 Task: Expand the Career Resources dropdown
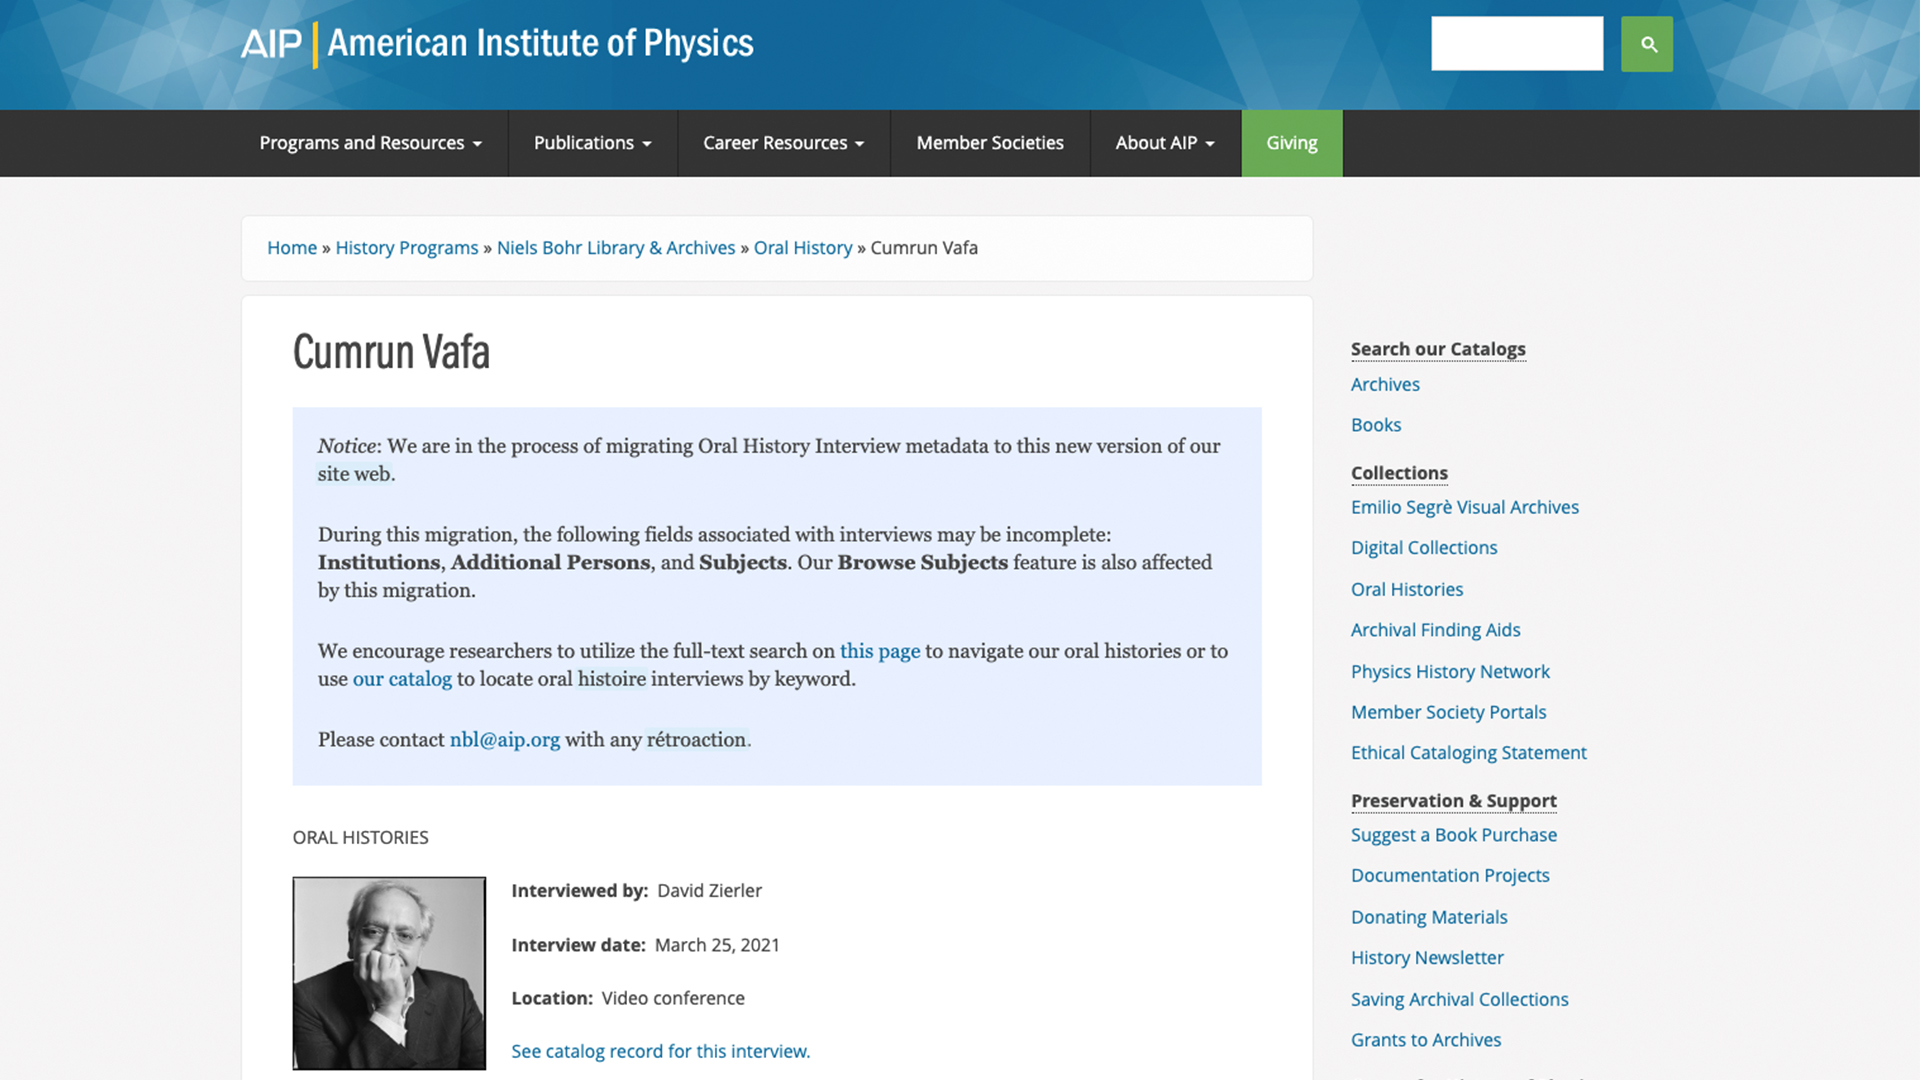pyautogui.click(x=783, y=143)
